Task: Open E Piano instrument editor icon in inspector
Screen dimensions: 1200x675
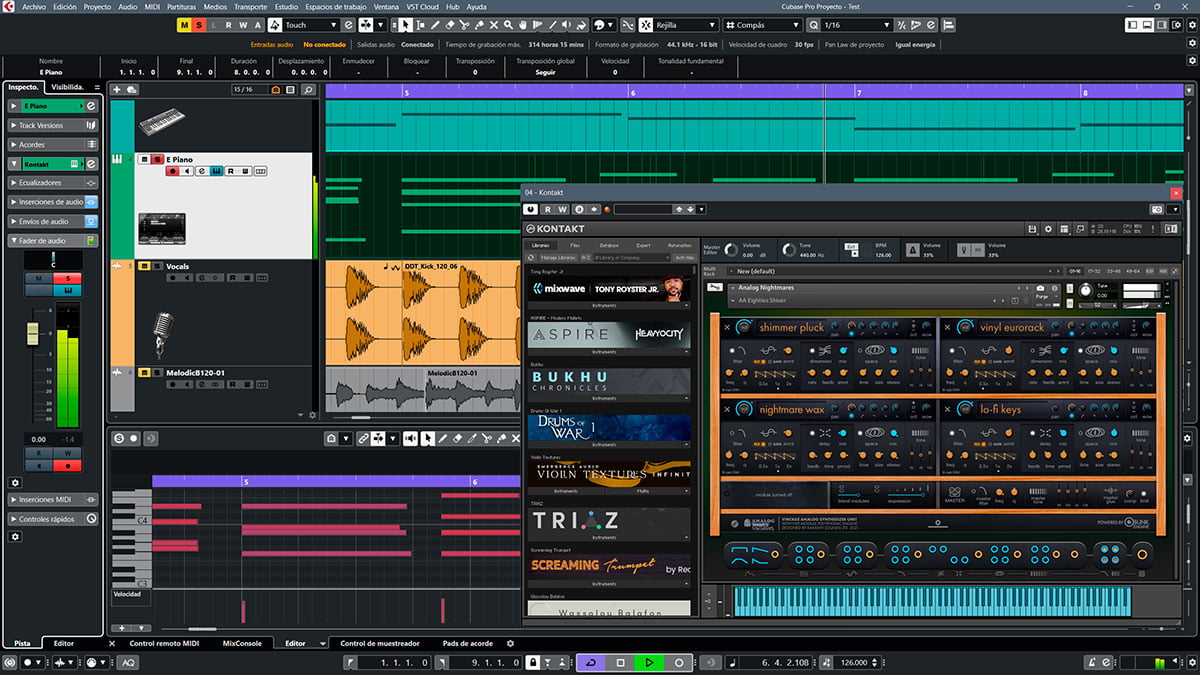Action: coord(91,105)
